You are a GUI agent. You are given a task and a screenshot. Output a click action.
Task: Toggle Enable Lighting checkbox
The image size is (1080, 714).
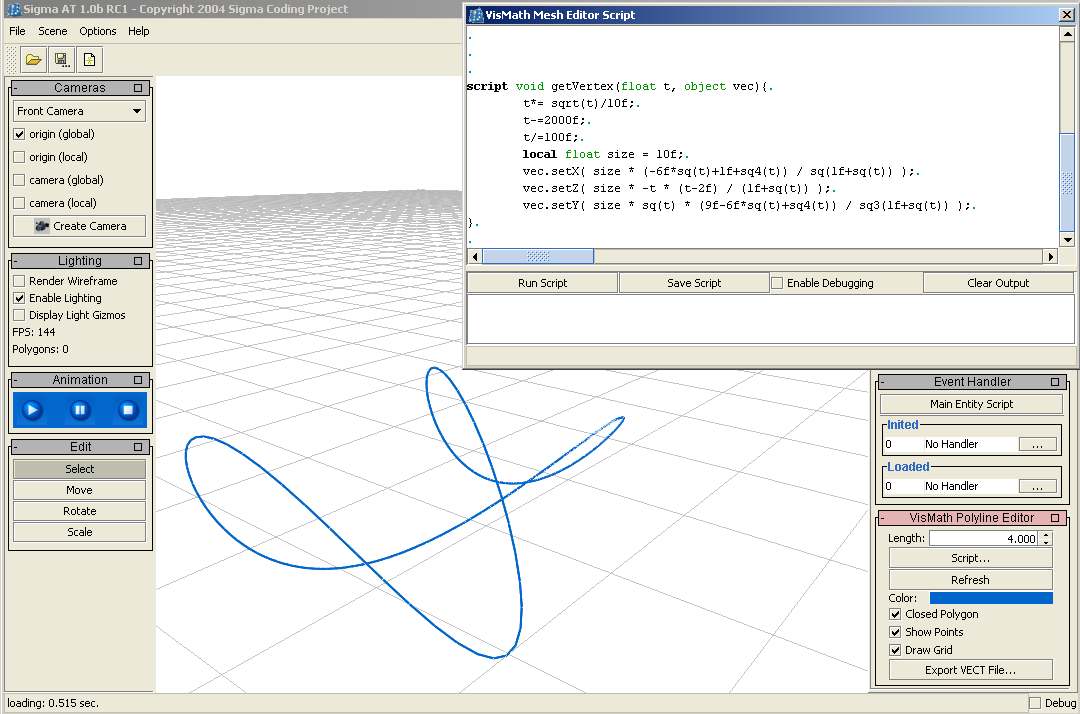click(x=19, y=298)
